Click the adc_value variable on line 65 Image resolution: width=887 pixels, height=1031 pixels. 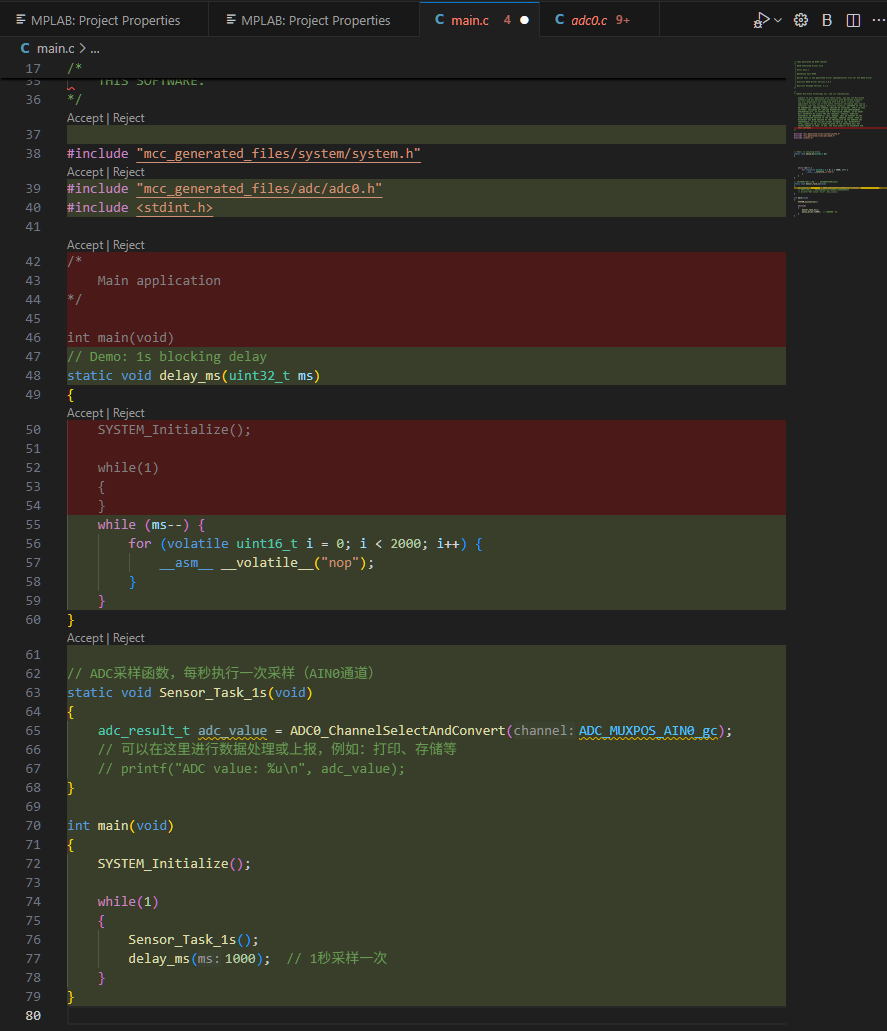tap(232, 731)
